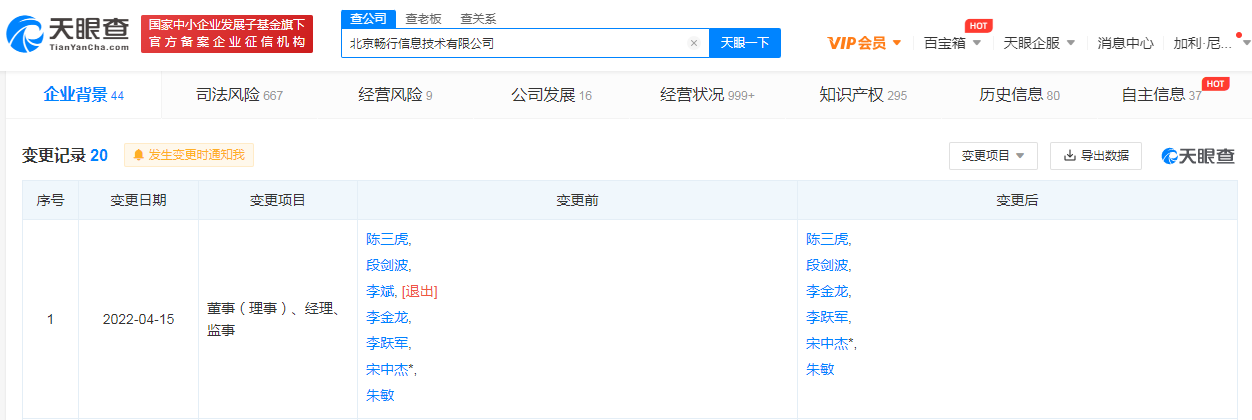
Task: Switch to the 查老板 search tab
Action: point(425,19)
